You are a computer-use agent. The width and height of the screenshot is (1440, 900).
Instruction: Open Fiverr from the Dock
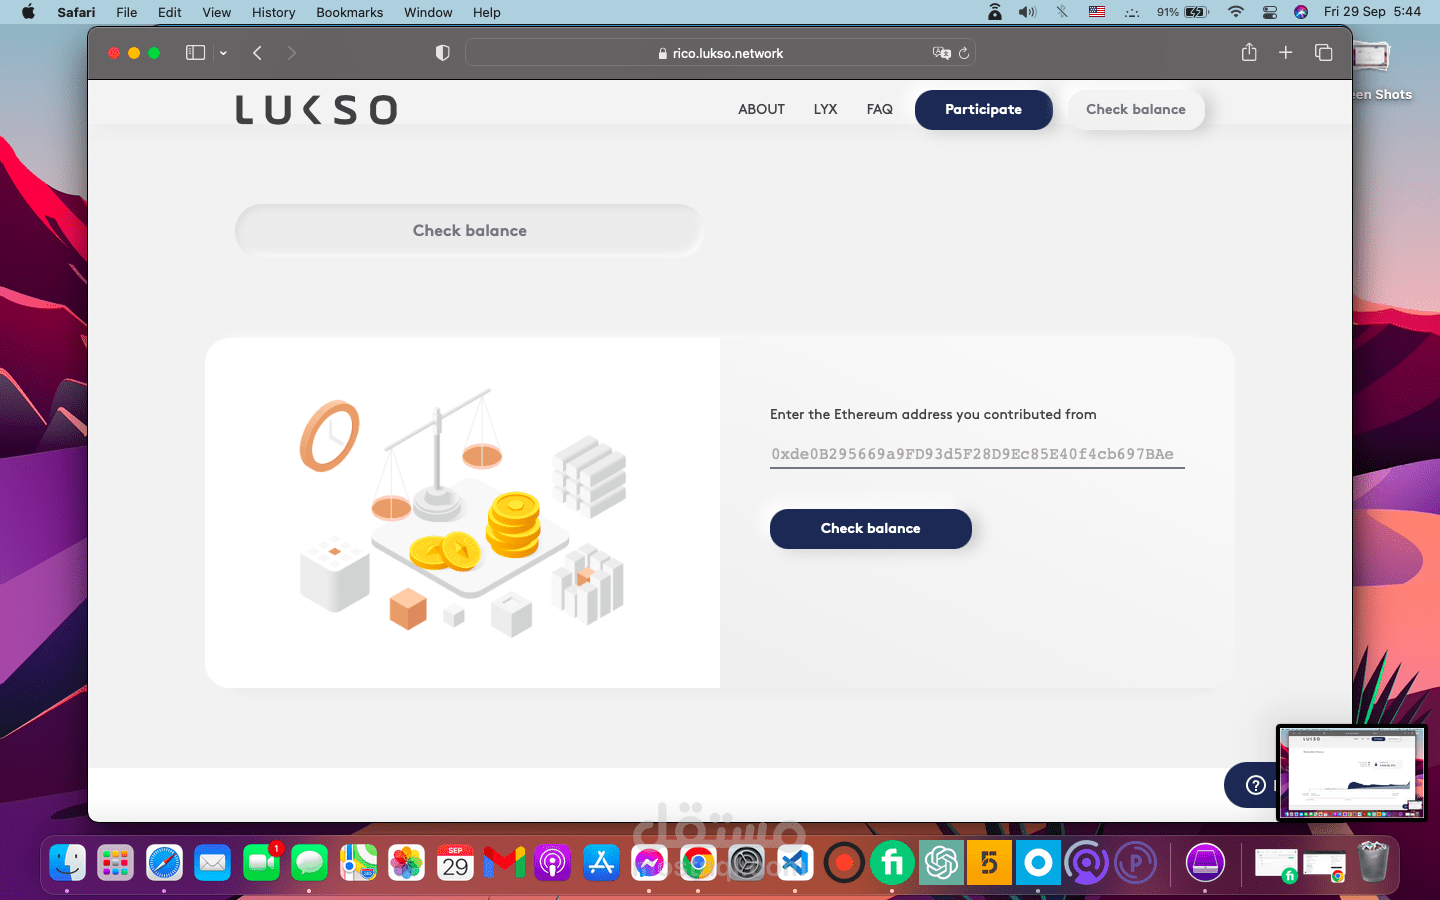coord(893,862)
